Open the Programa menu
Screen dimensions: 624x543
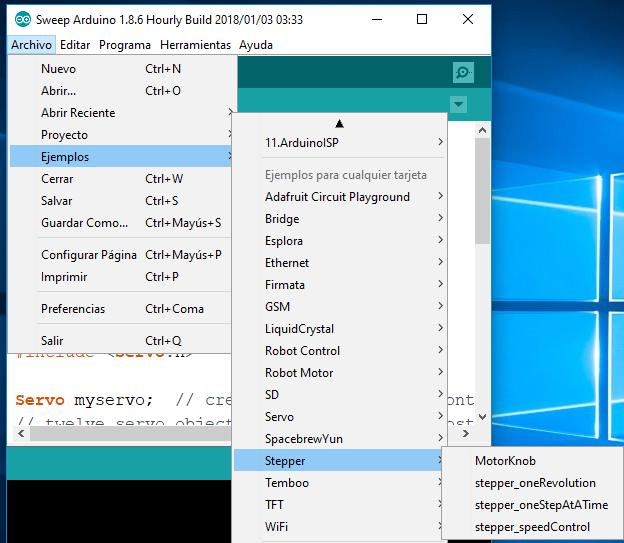coord(125,45)
